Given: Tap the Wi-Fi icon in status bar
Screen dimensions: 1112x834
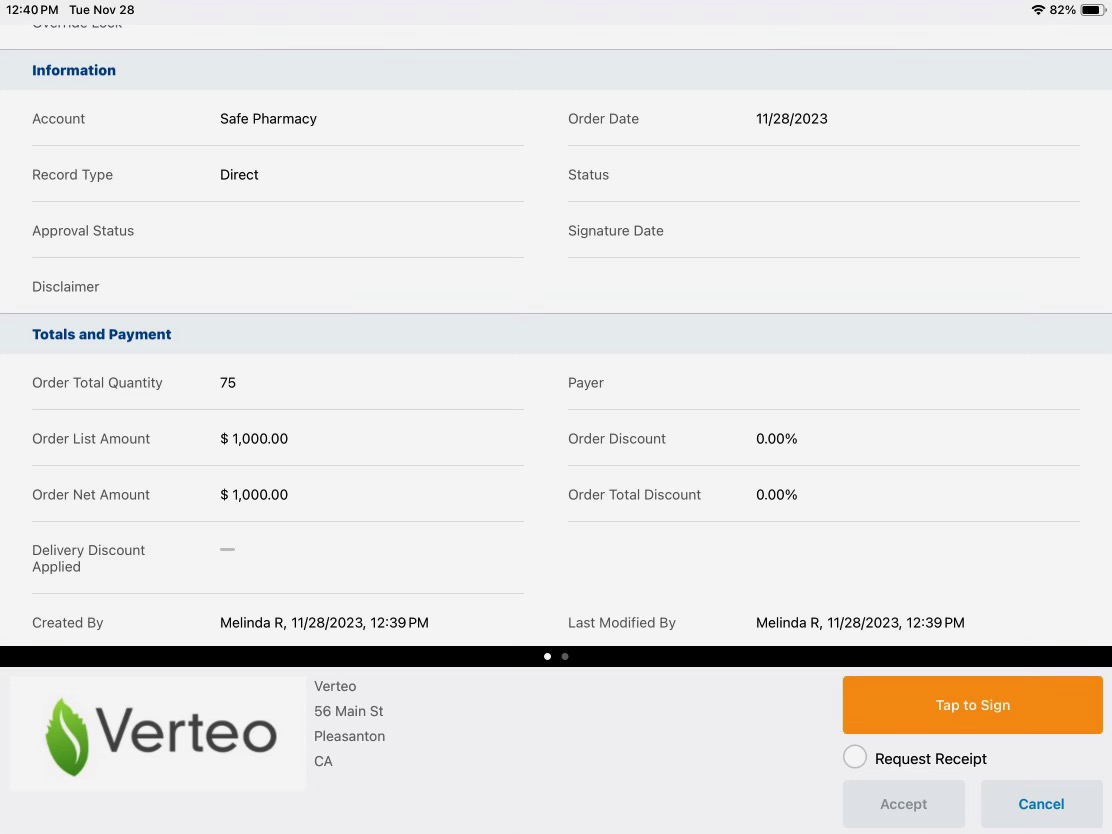Looking at the screenshot, I should tap(1038, 10).
